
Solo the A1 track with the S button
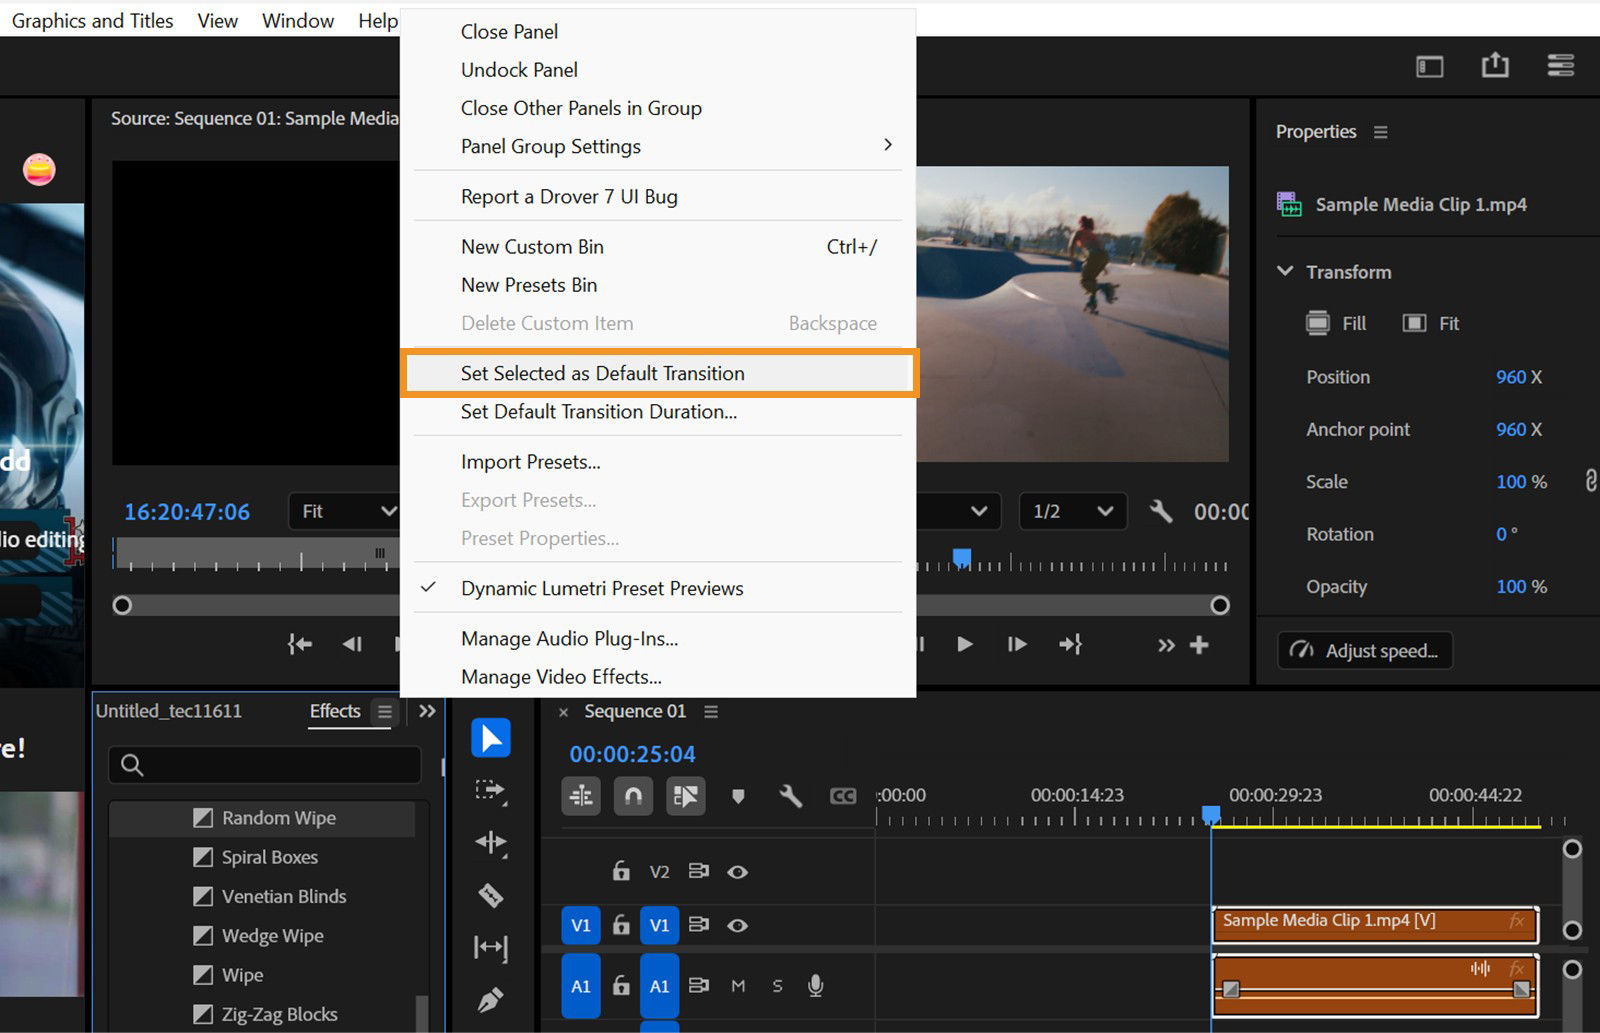pos(777,986)
